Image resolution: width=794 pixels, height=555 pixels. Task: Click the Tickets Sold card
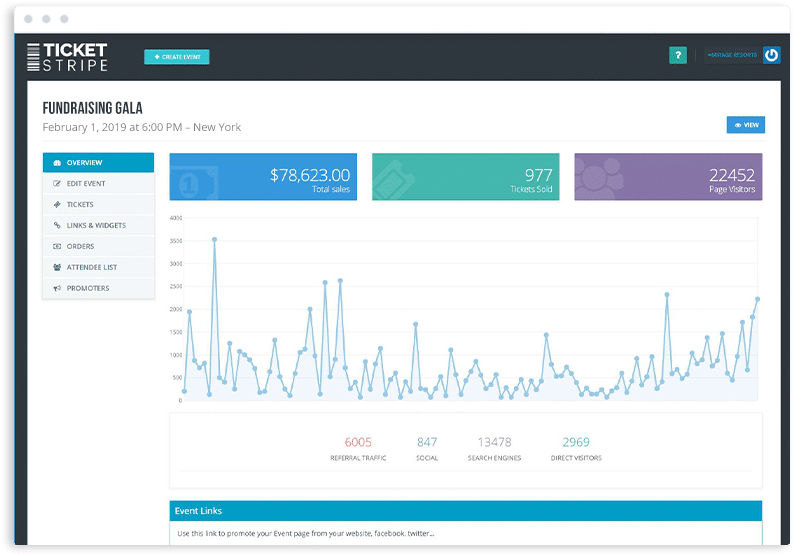click(x=466, y=177)
